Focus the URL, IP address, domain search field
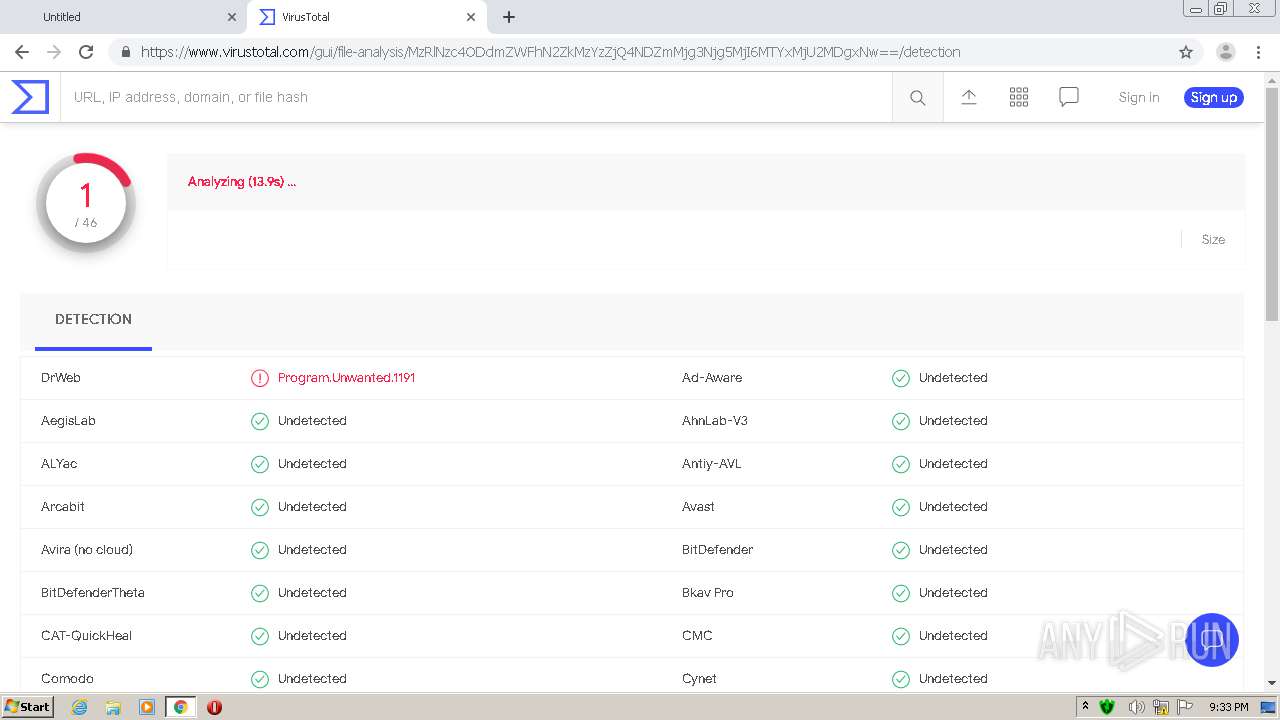 [x=476, y=97]
